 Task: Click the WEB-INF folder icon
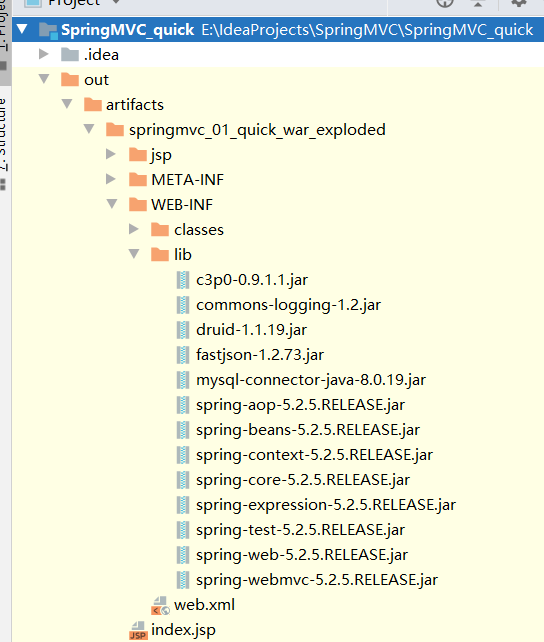click(x=138, y=204)
